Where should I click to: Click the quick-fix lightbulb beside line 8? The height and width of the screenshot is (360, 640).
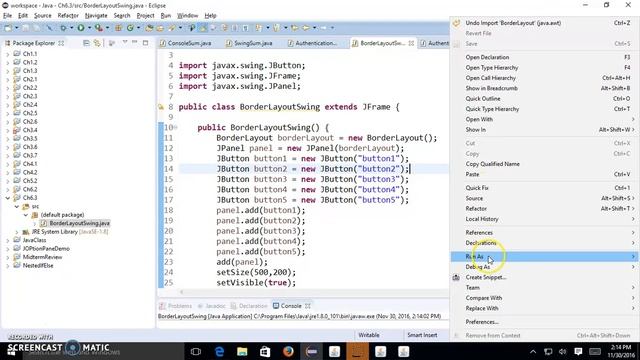pos(161,107)
